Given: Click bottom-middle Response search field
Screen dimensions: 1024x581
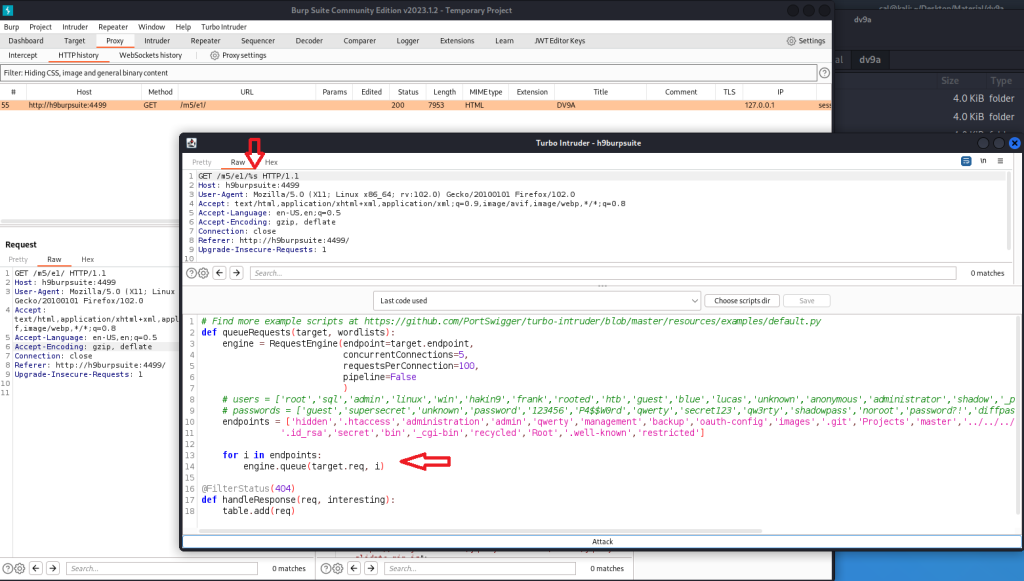Looking at the screenshot, I should pos(479,569).
